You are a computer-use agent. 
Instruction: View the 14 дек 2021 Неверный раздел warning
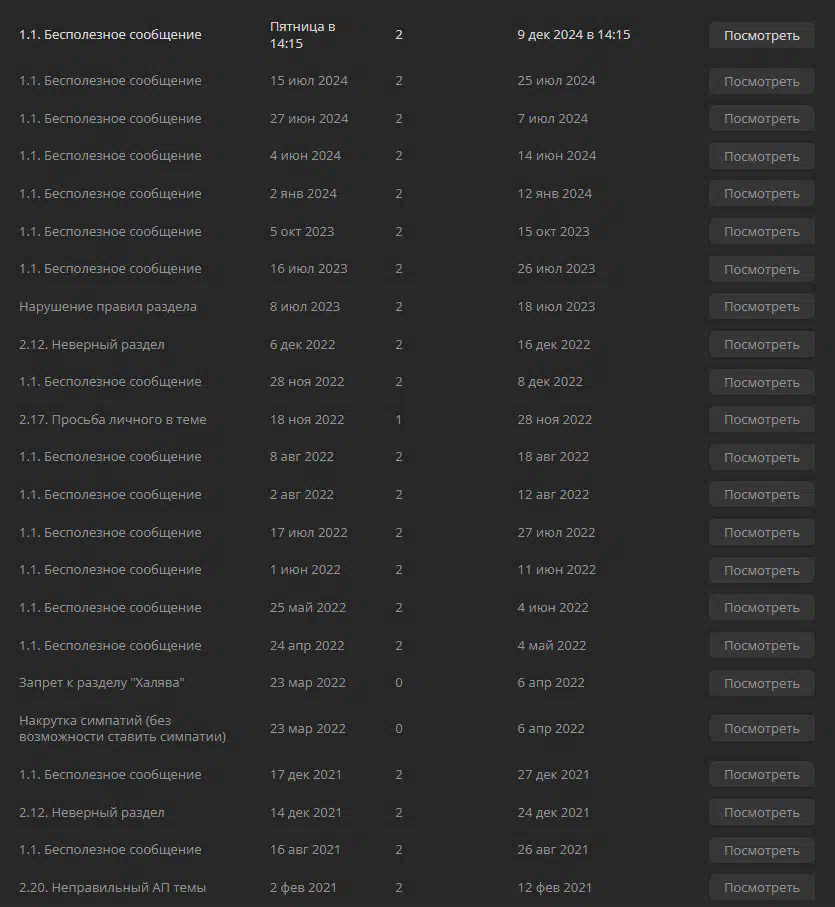[x=762, y=812]
